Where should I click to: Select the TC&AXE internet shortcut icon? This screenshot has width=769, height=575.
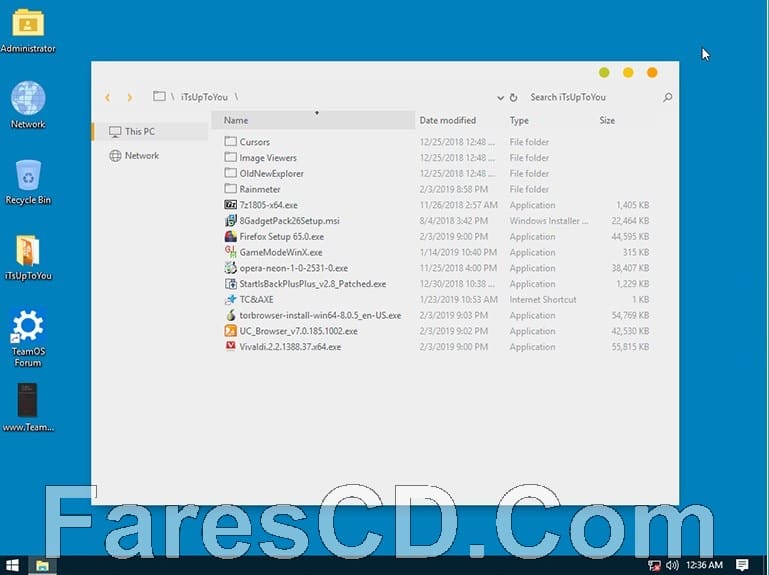point(231,299)
